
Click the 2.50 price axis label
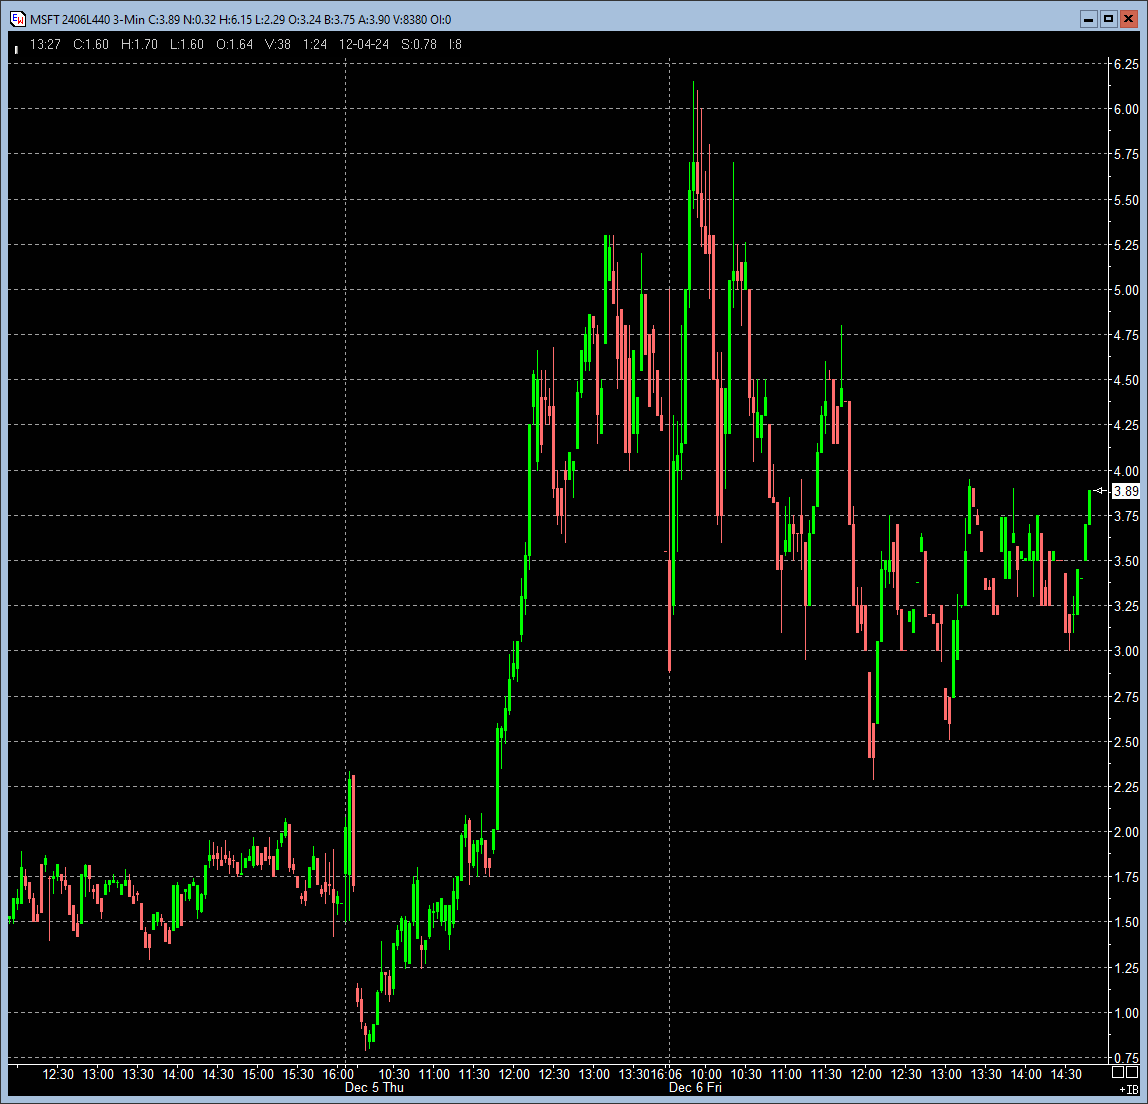tap(1126, 742)
